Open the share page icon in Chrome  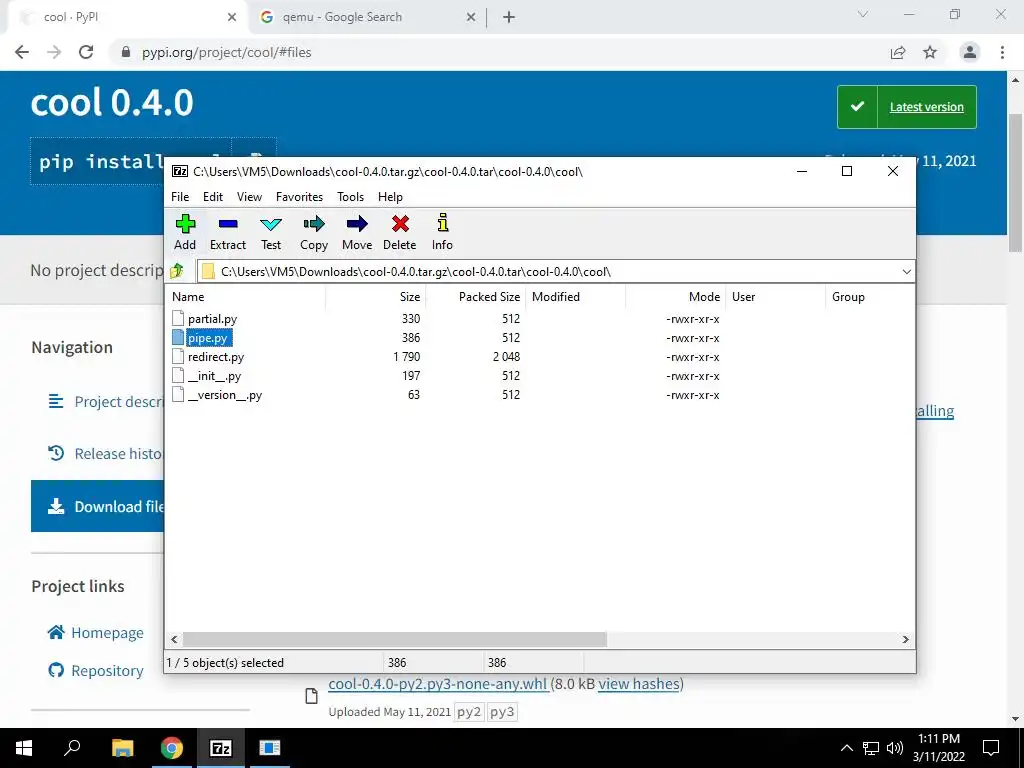pyautogui.click(x=898, y=52)
